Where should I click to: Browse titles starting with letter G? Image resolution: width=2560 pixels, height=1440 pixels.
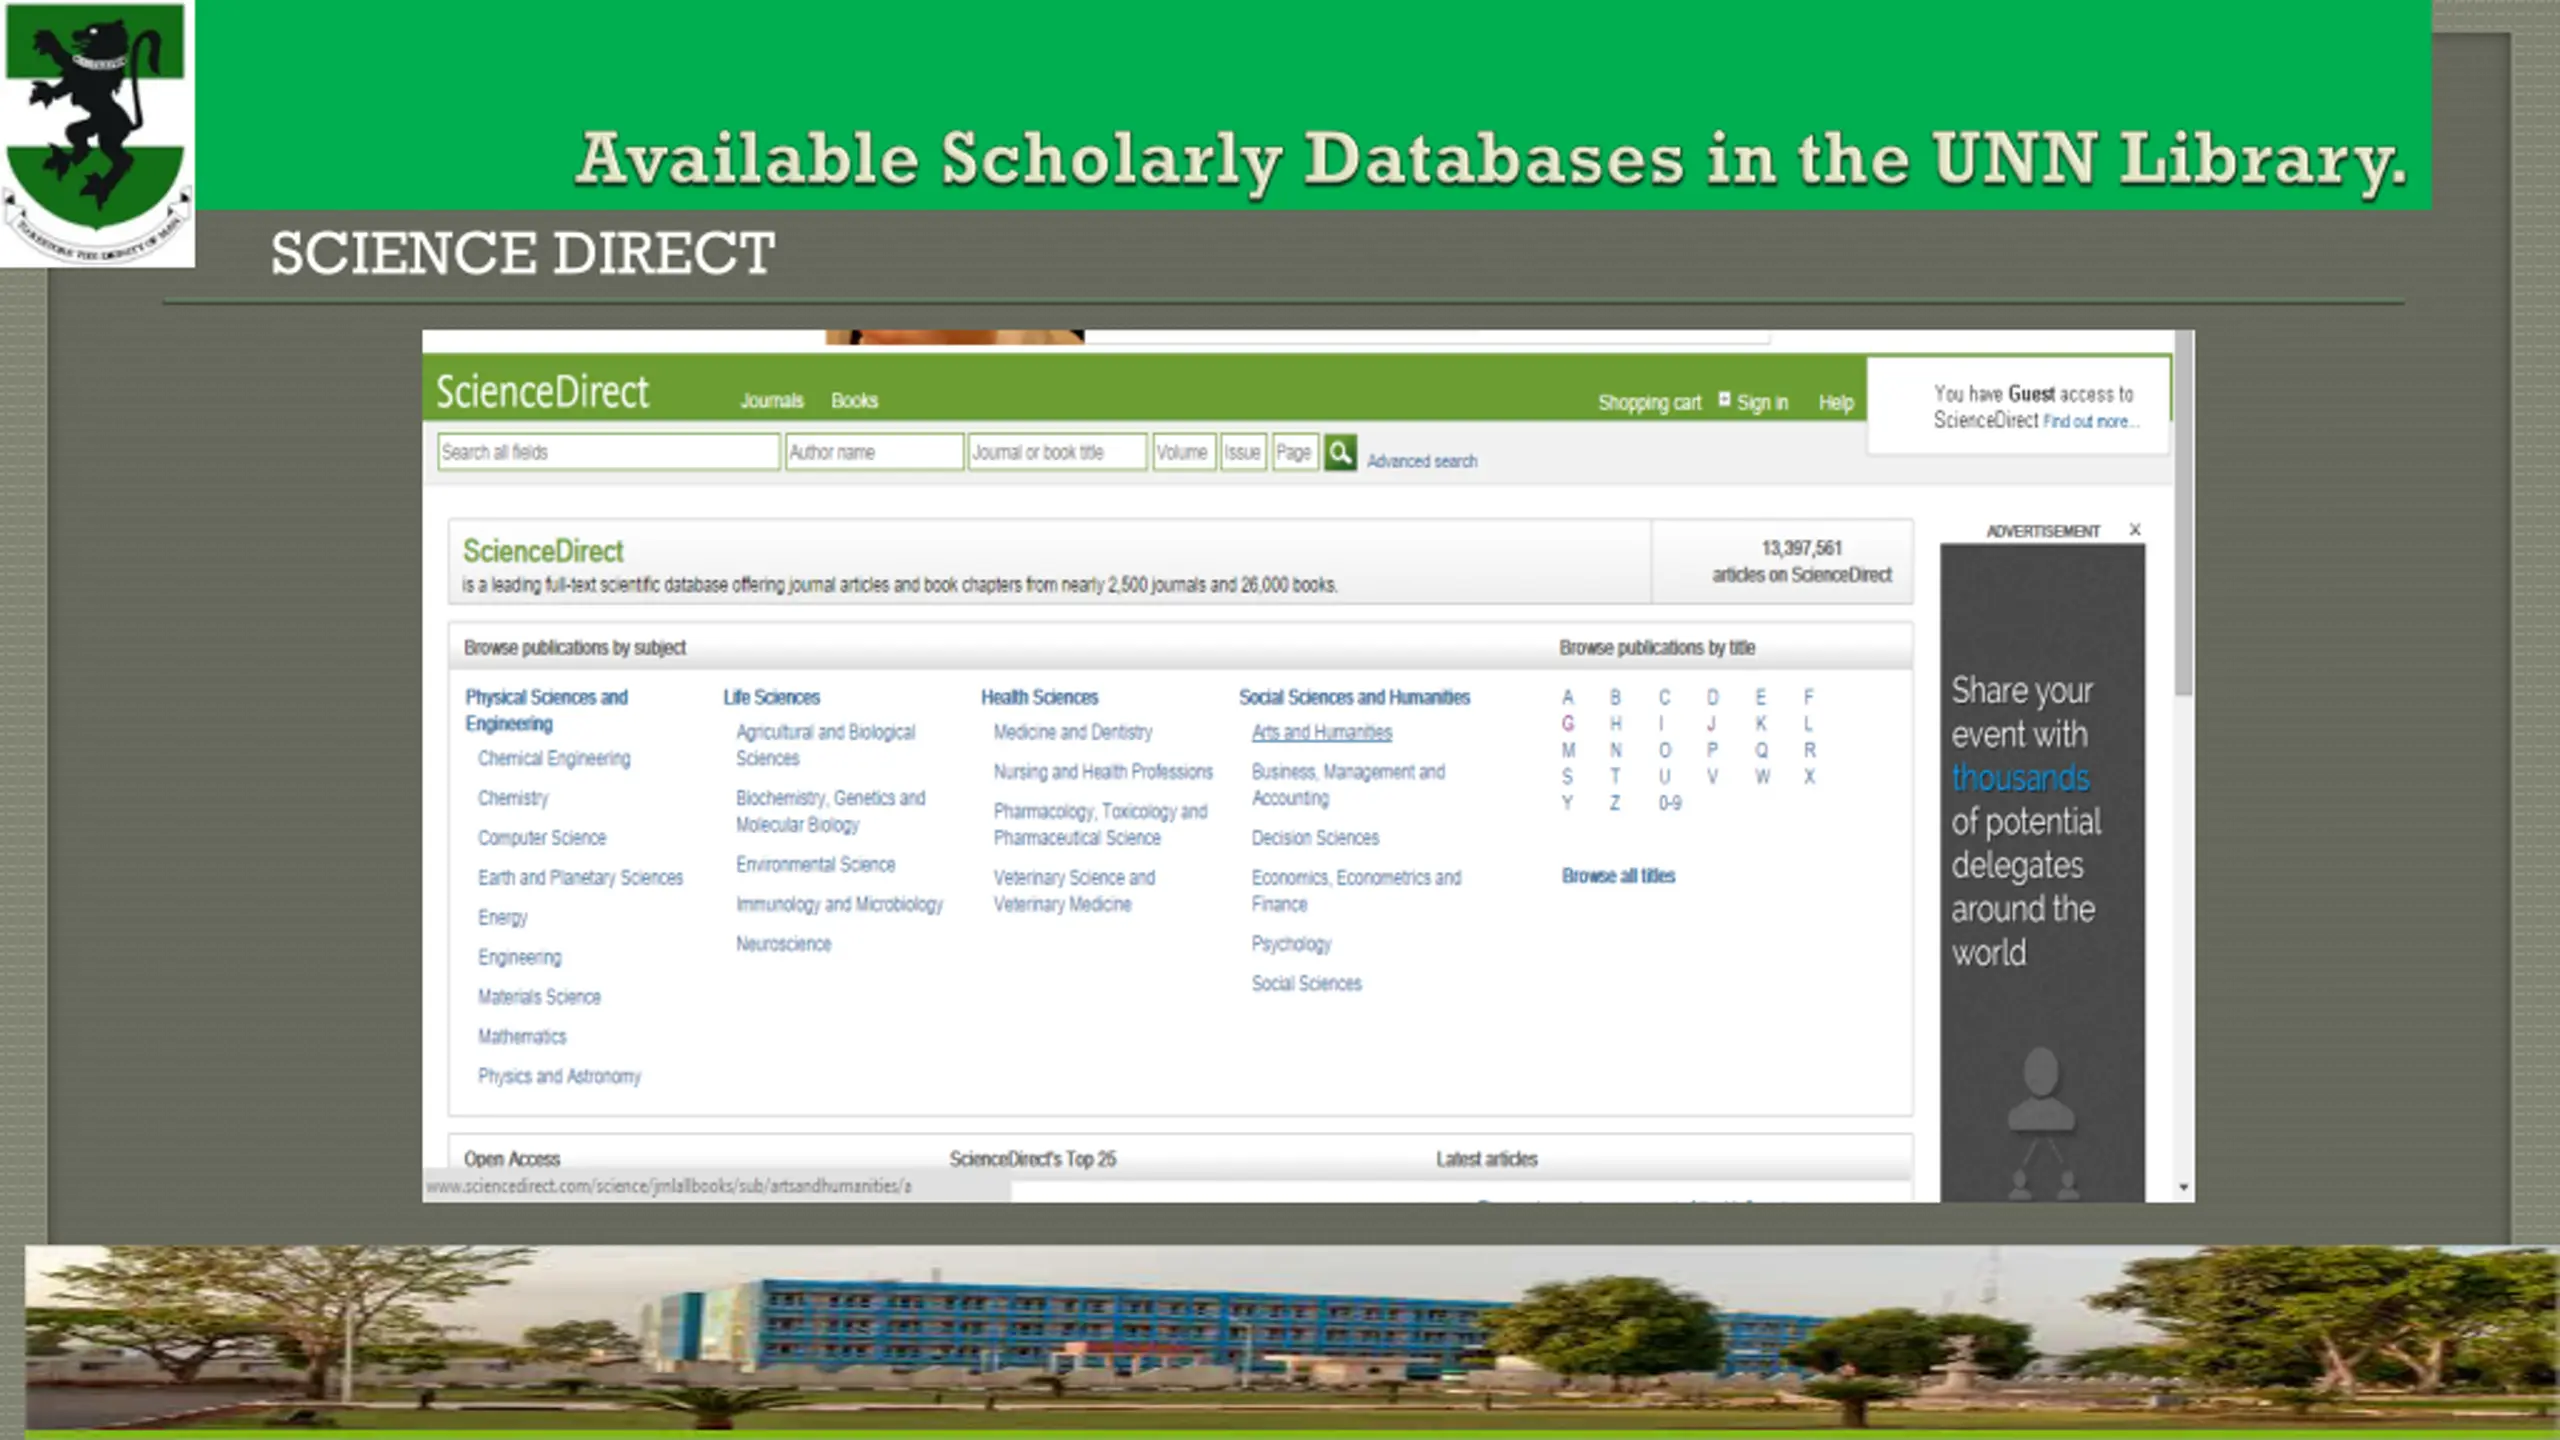point(1567,724)
